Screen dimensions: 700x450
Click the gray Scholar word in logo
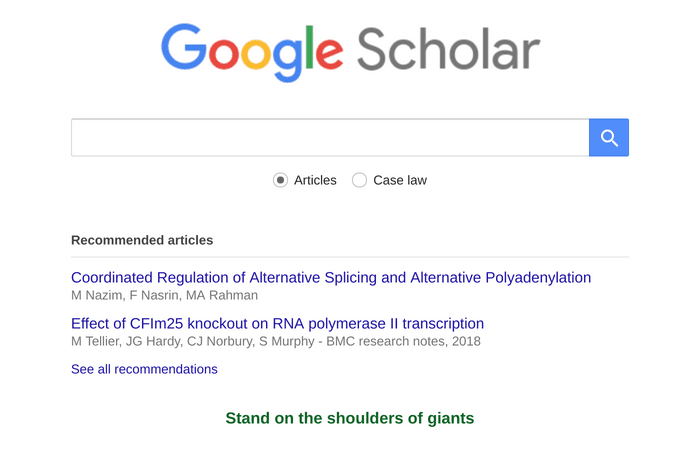449,49
